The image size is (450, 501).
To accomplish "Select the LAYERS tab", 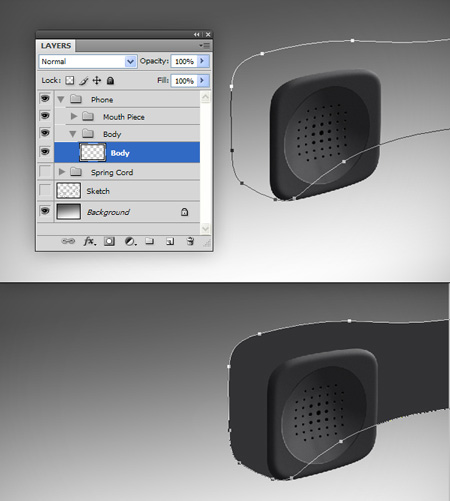I will click(x=56, y=46).
